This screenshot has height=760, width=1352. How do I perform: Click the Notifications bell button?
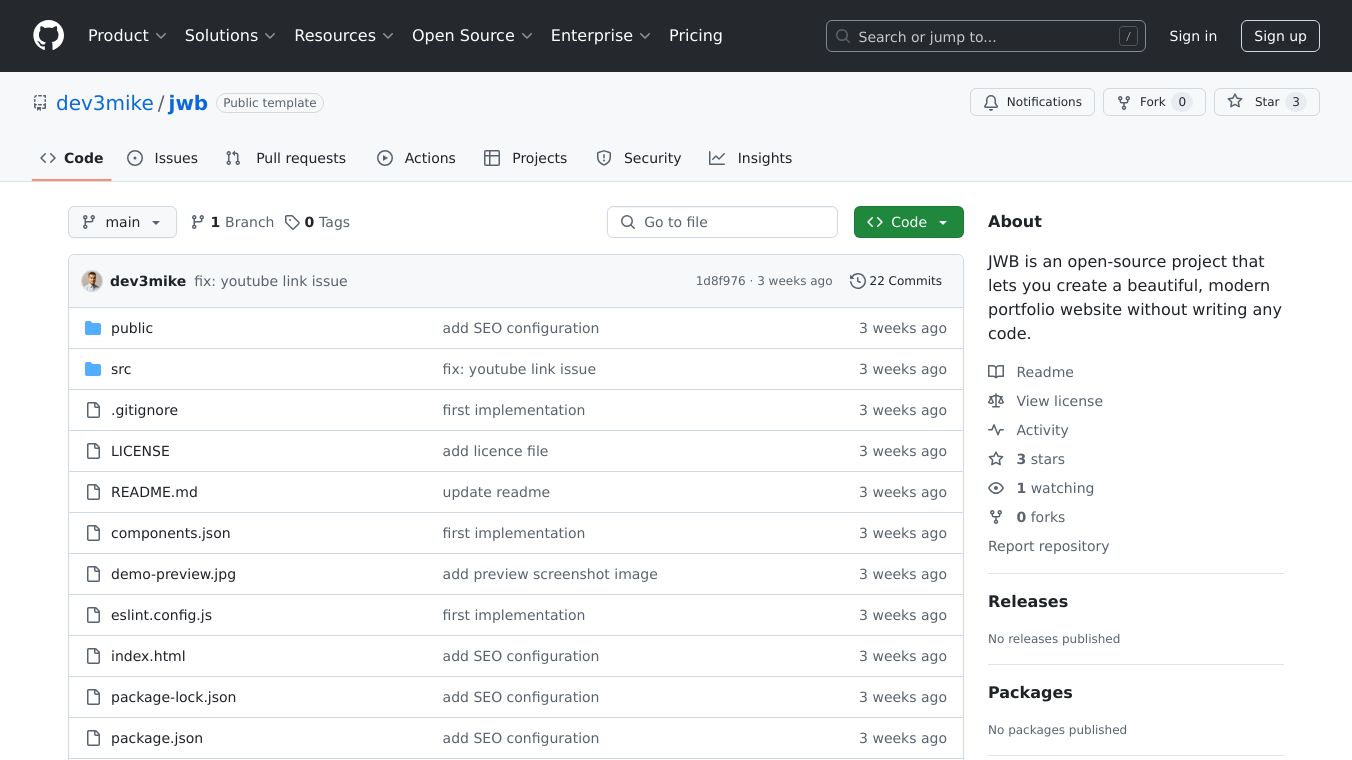(1031, 102)
